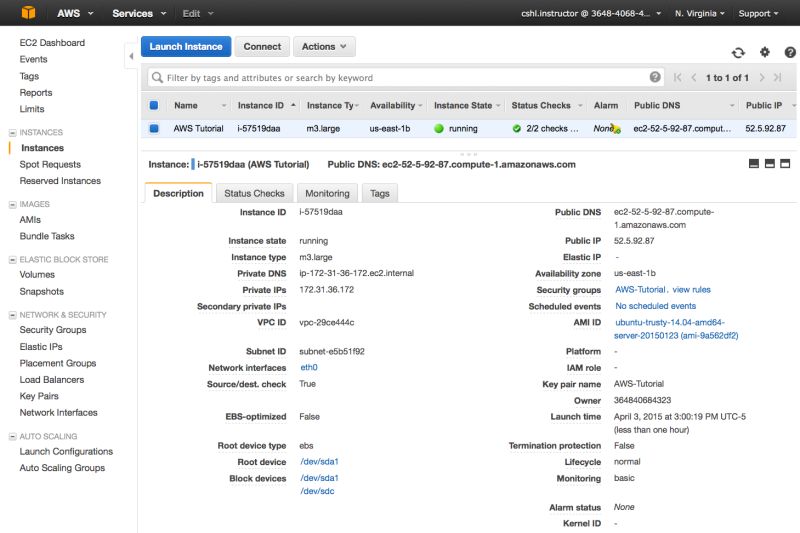Click into the filter by tags search field

click(x=406, y=78)
